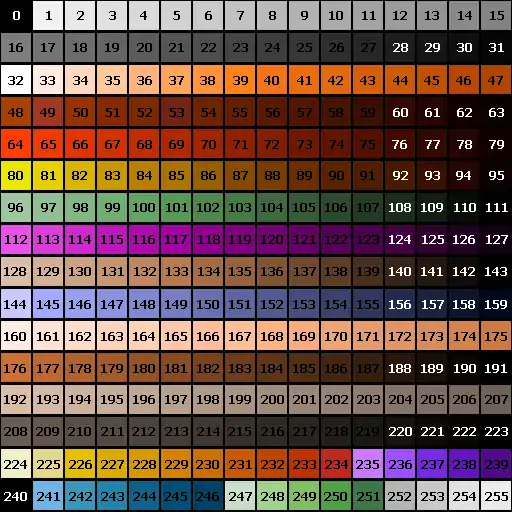The height and width of the screenshot is (512, 512).
Task: Click the deep purple swatch 239
Action: point(496,463)
